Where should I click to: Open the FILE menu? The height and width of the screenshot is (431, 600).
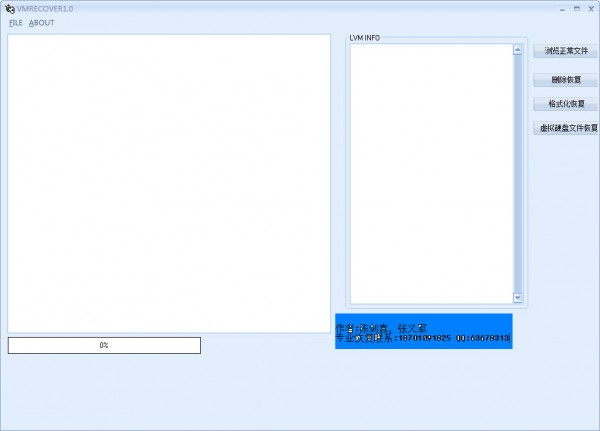pos(16,23)
